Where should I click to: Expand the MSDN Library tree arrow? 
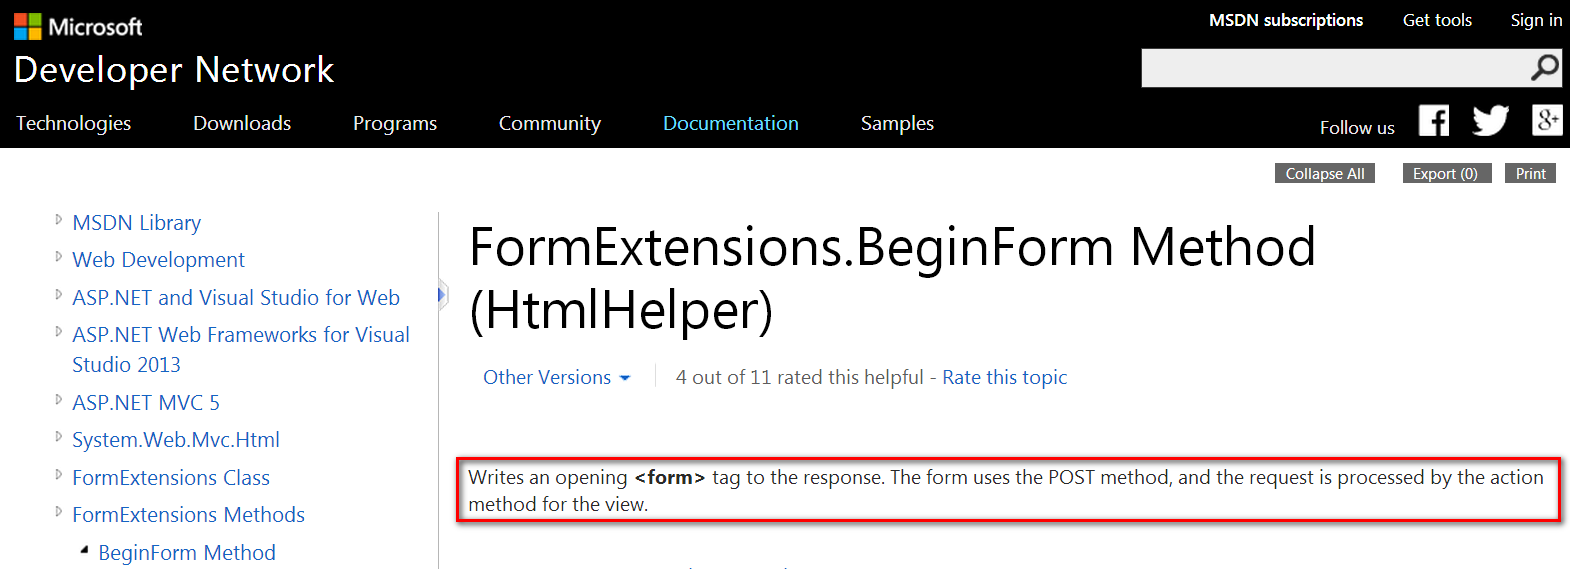pyautogui.click(x=58, y=219)
